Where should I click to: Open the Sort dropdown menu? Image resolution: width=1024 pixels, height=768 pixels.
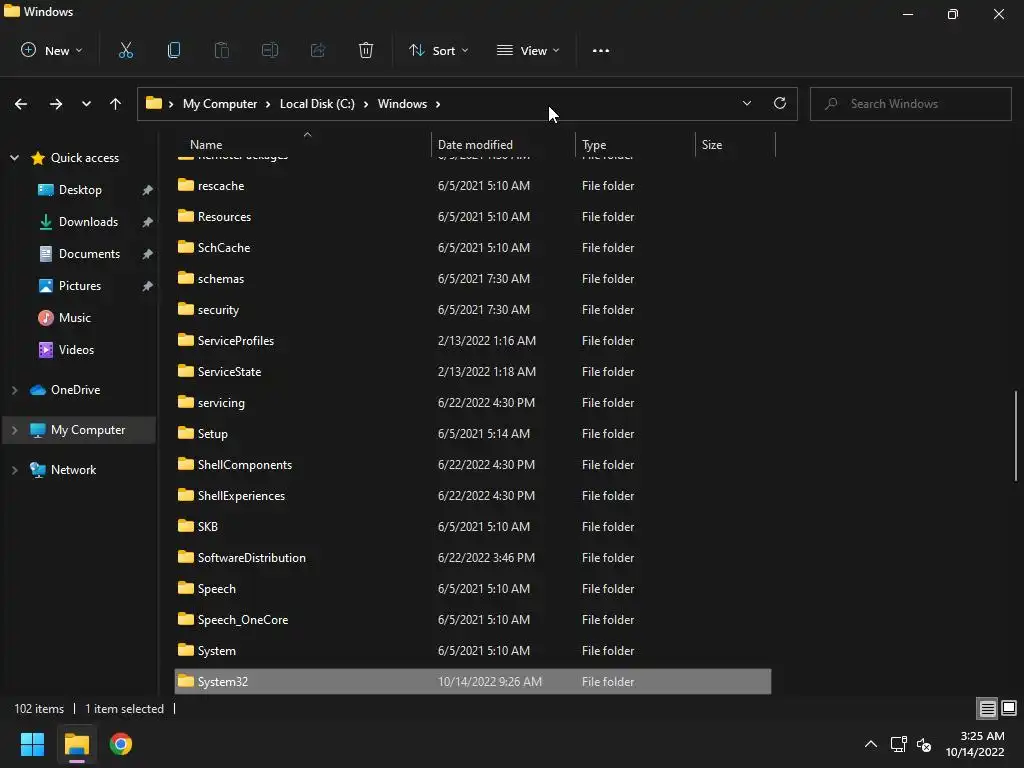[x=438, y=50]
